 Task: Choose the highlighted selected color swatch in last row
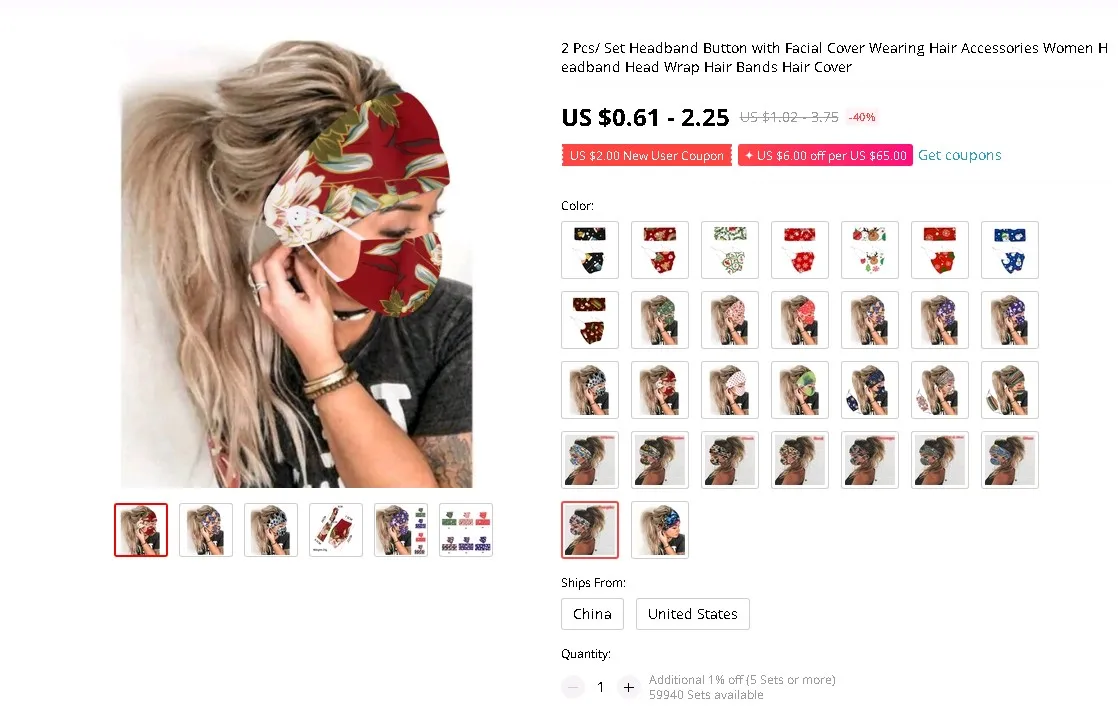pos(590,530)
